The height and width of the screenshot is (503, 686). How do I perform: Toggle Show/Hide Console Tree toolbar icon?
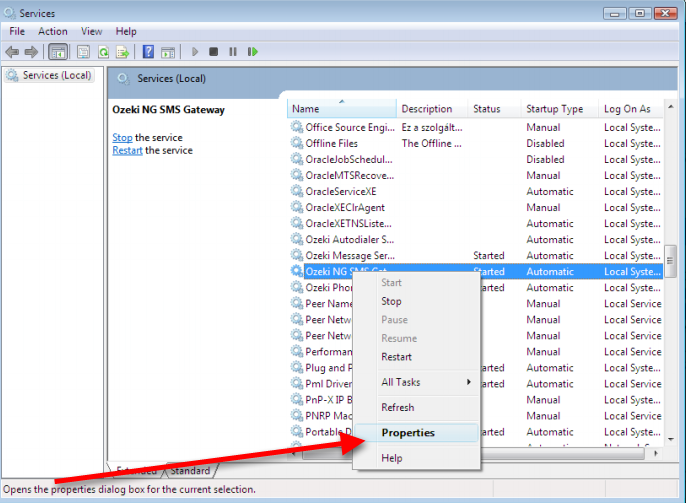click(58, 52)
